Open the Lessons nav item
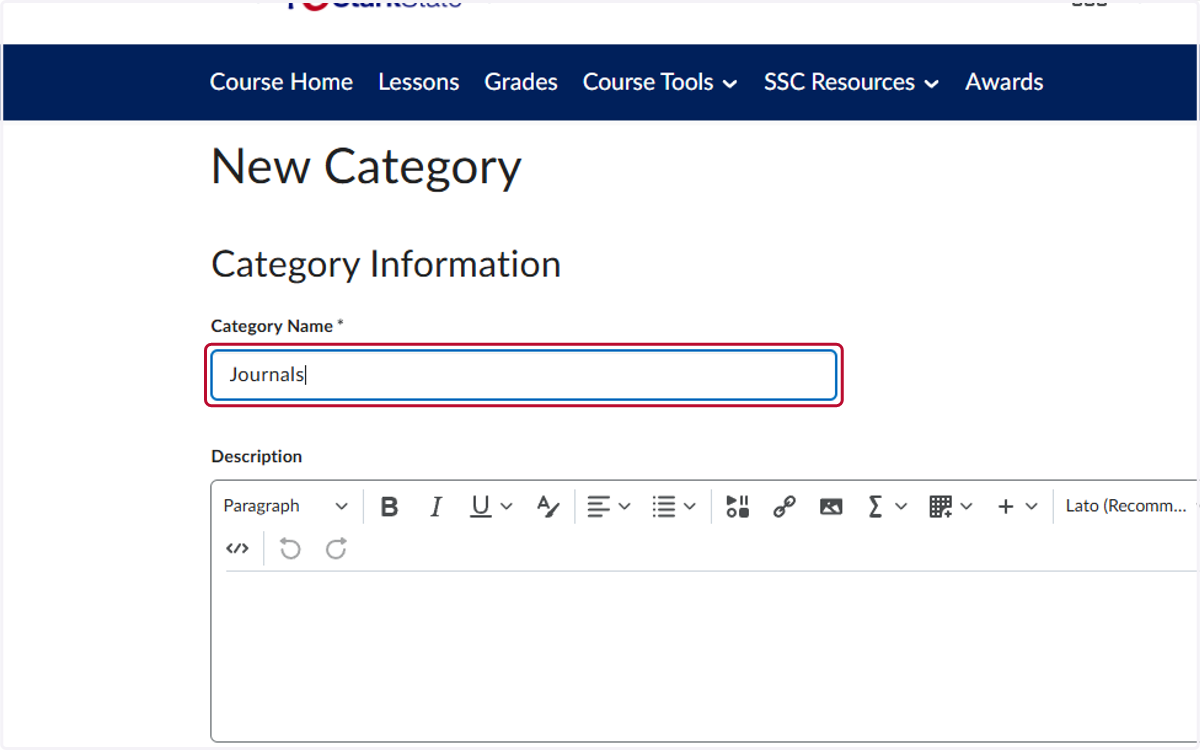The height and width of the screenshot is (750, 1200). (419, 82)
